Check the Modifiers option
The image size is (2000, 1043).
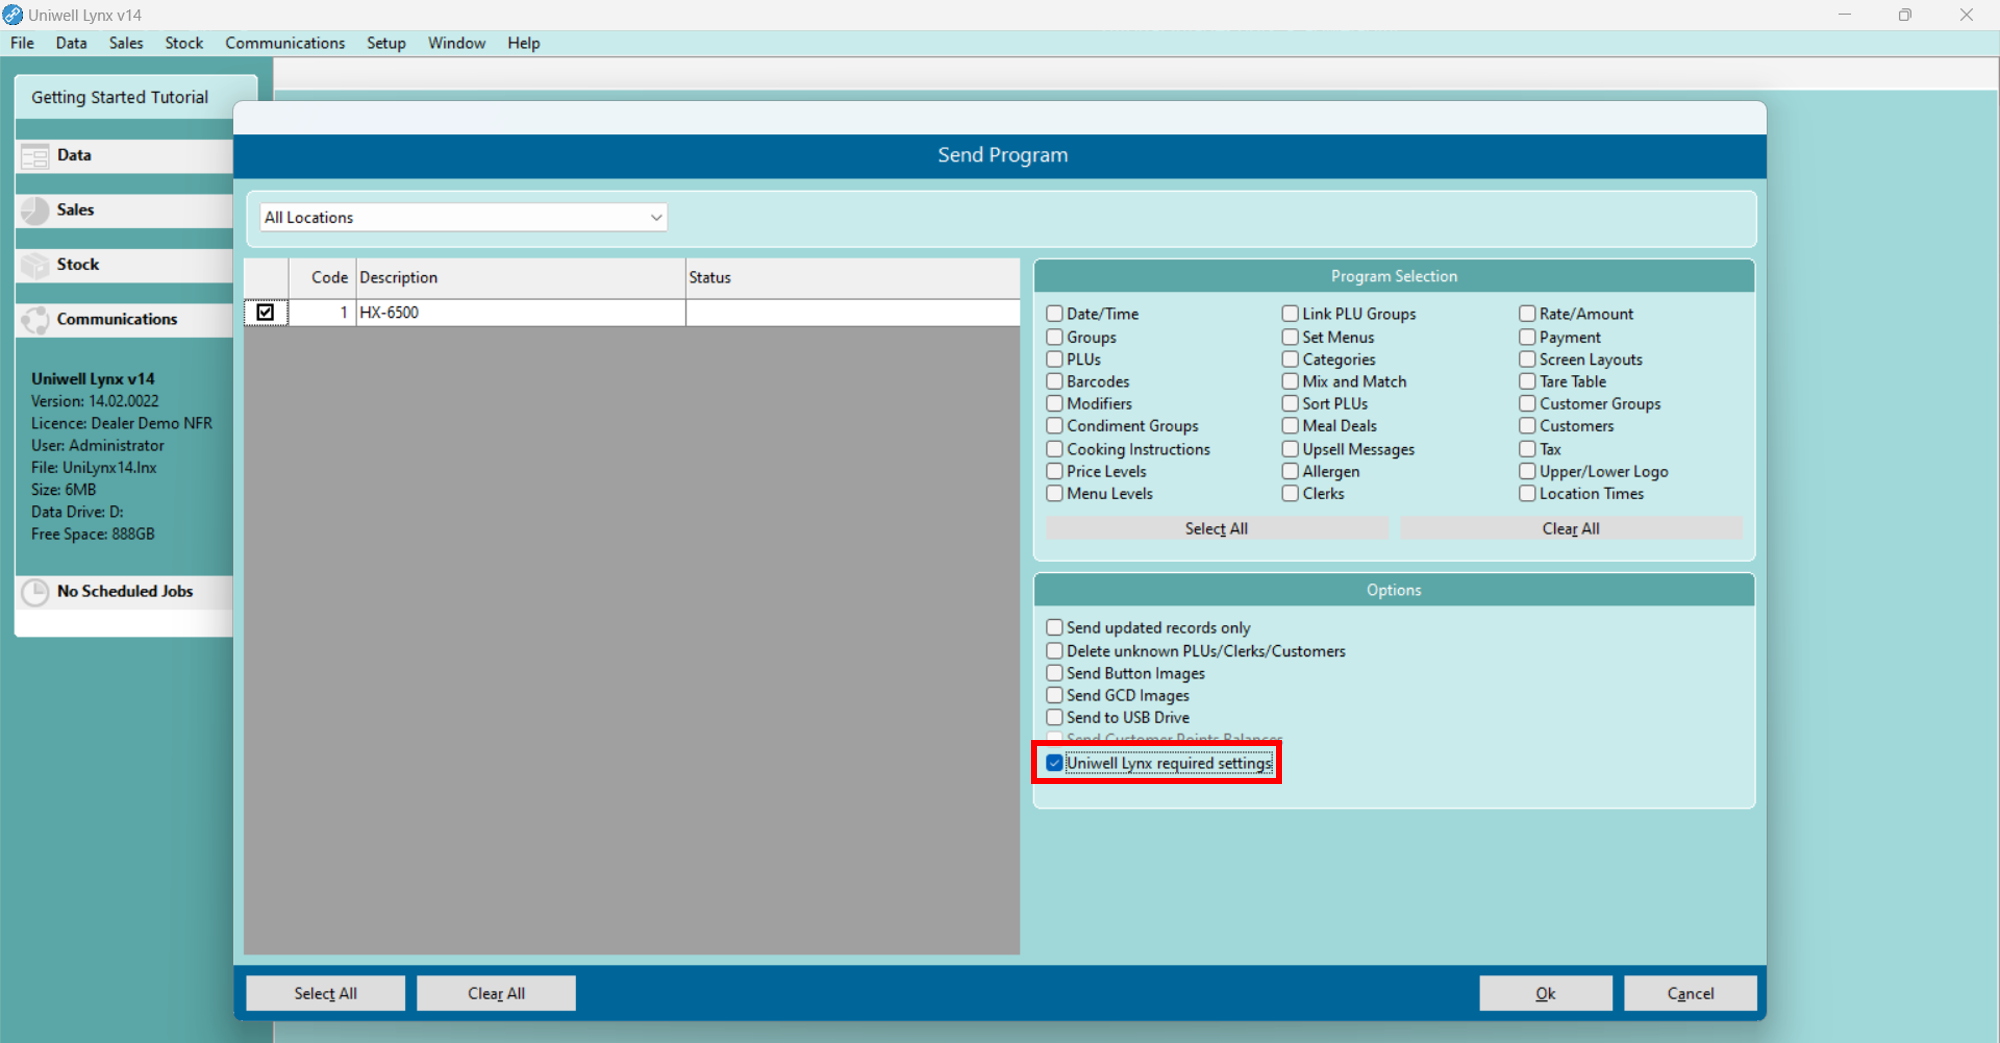coord(1054,403)
